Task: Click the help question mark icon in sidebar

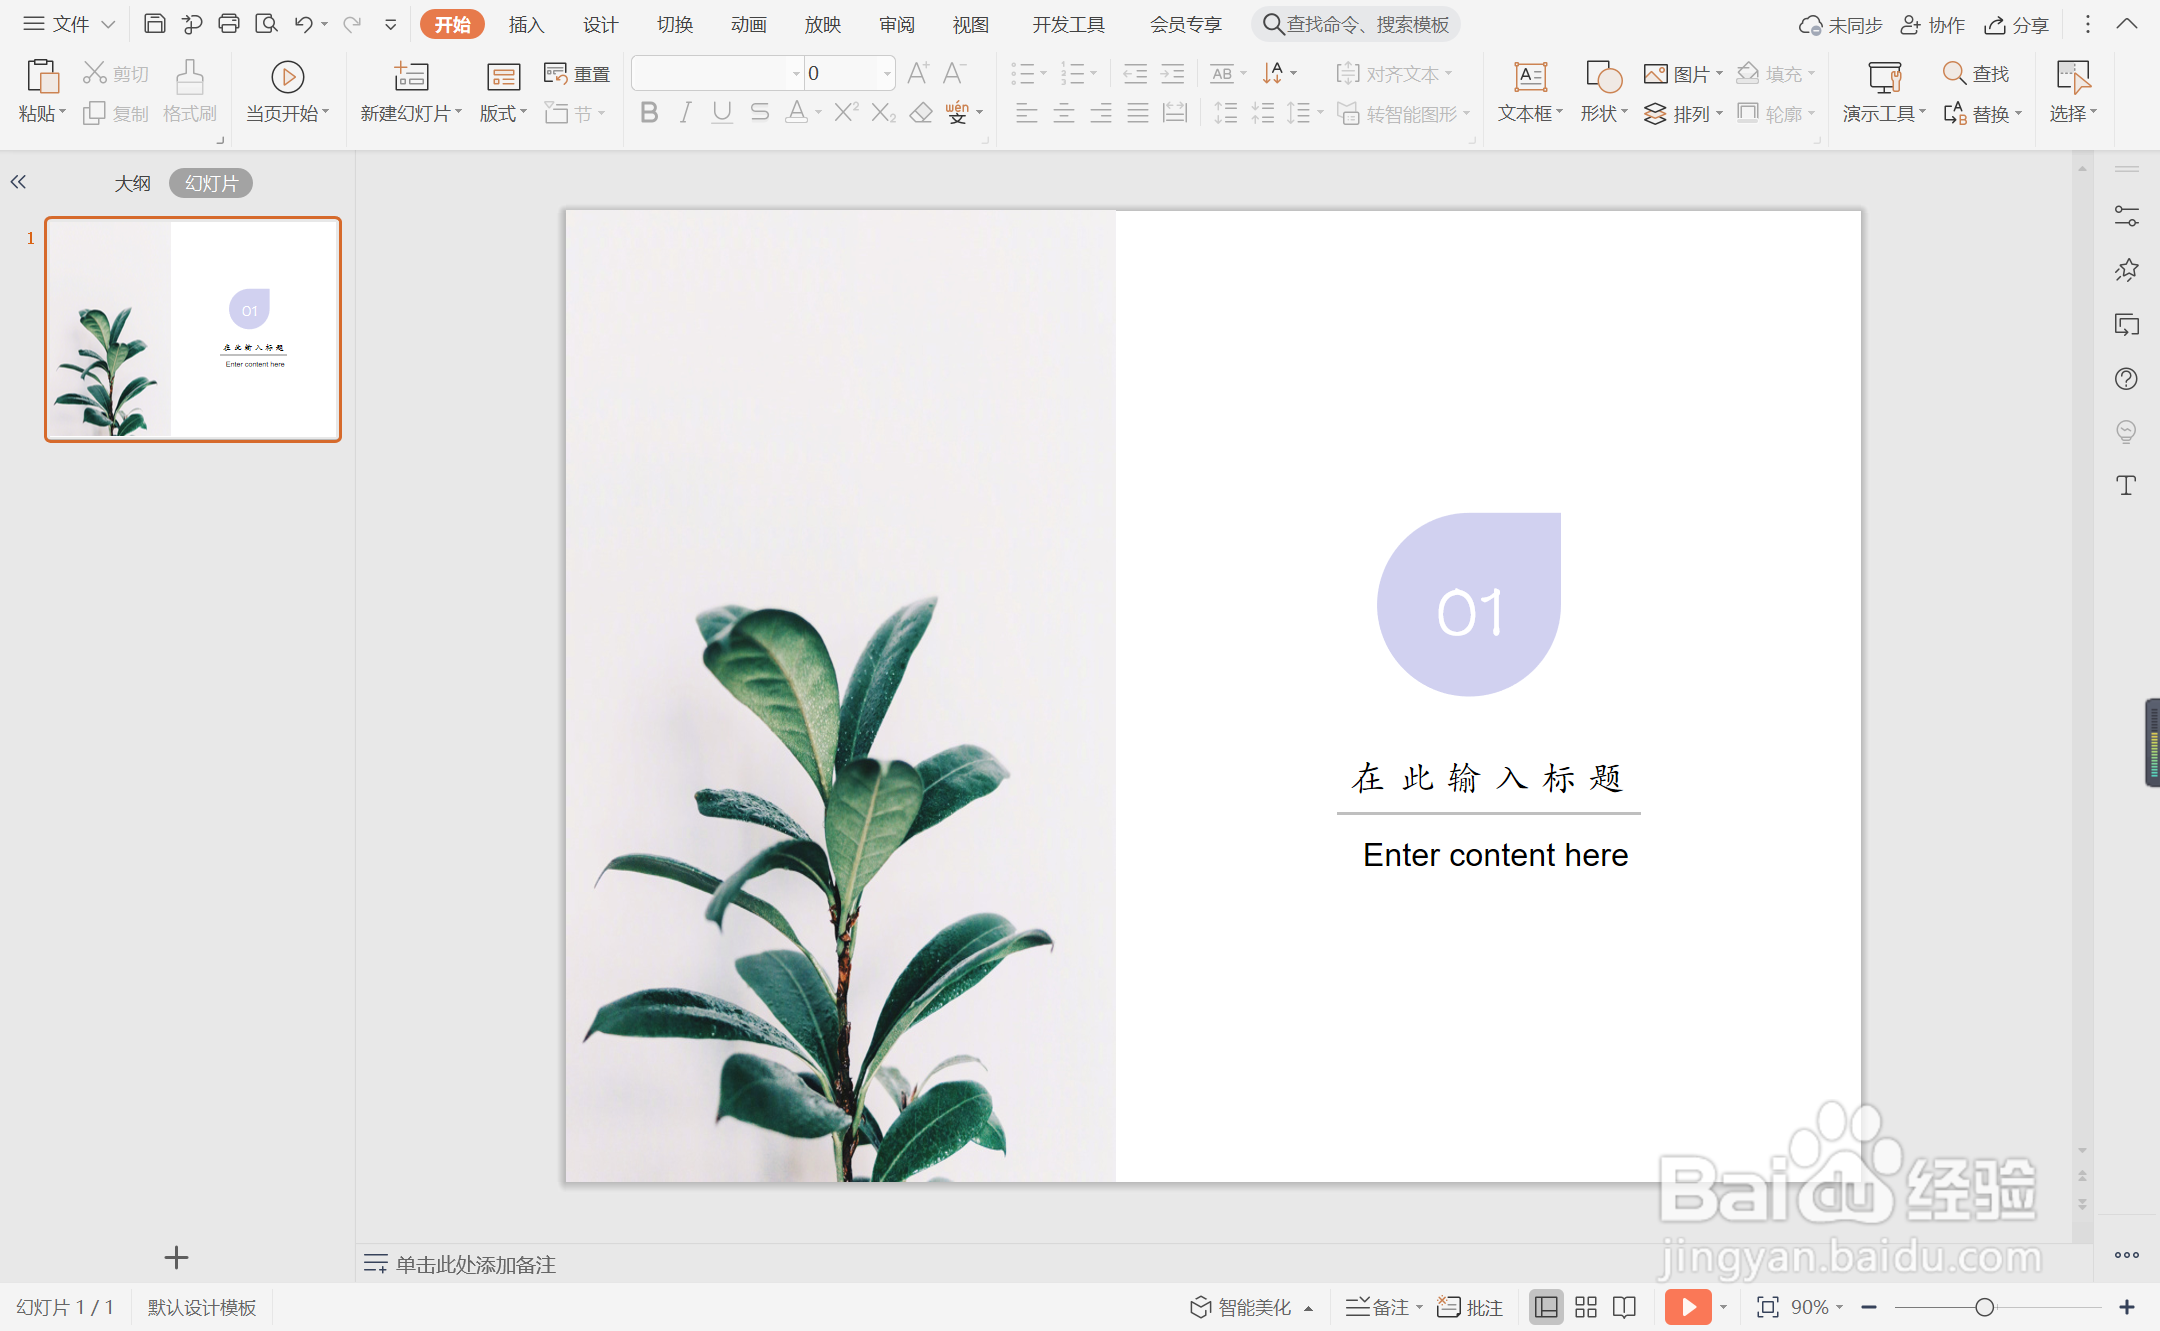Action: (2126, 379)
